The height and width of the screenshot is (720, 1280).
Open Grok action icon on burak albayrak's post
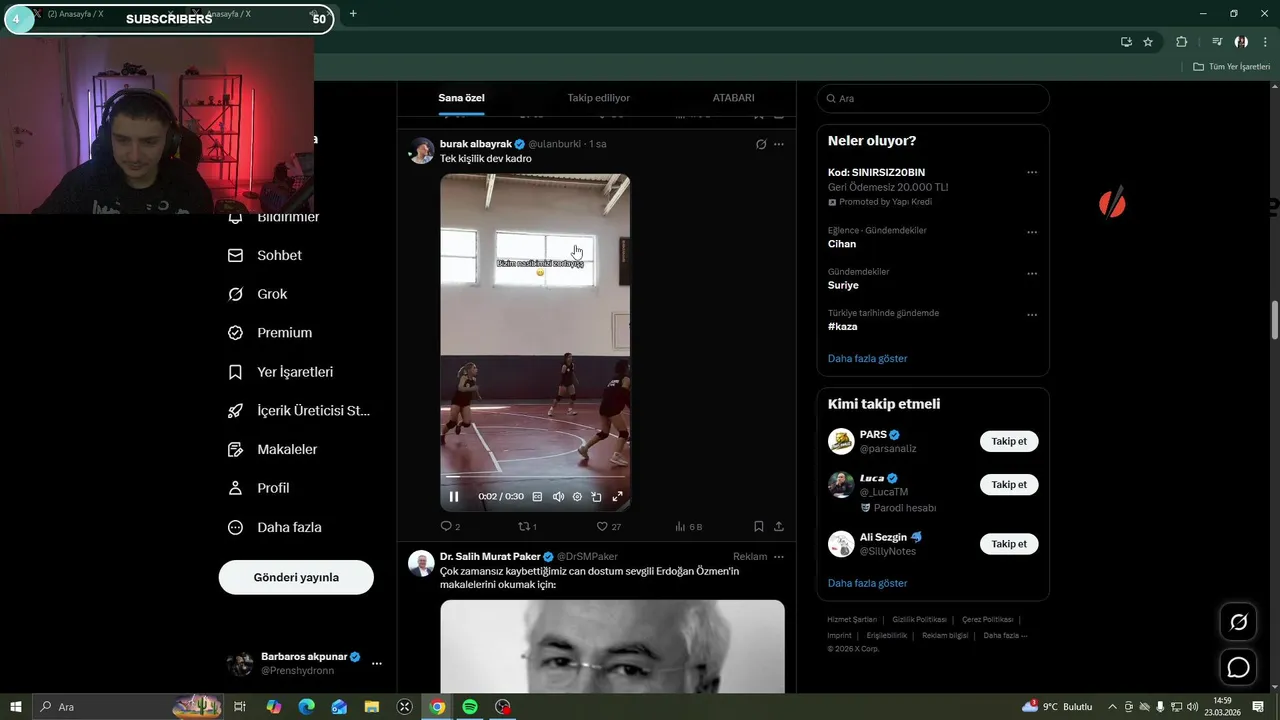click(x=761, y=144)
